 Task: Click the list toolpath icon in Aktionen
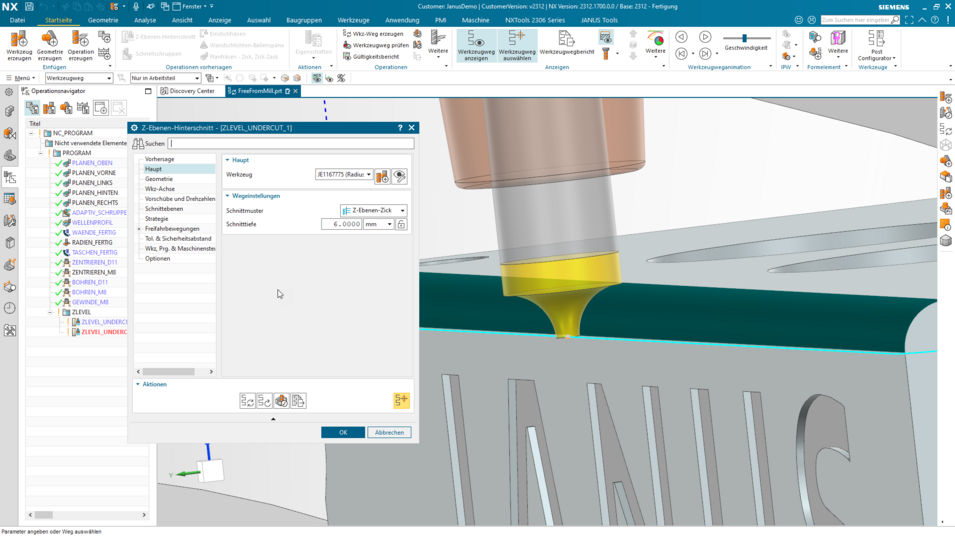[298, 401]
